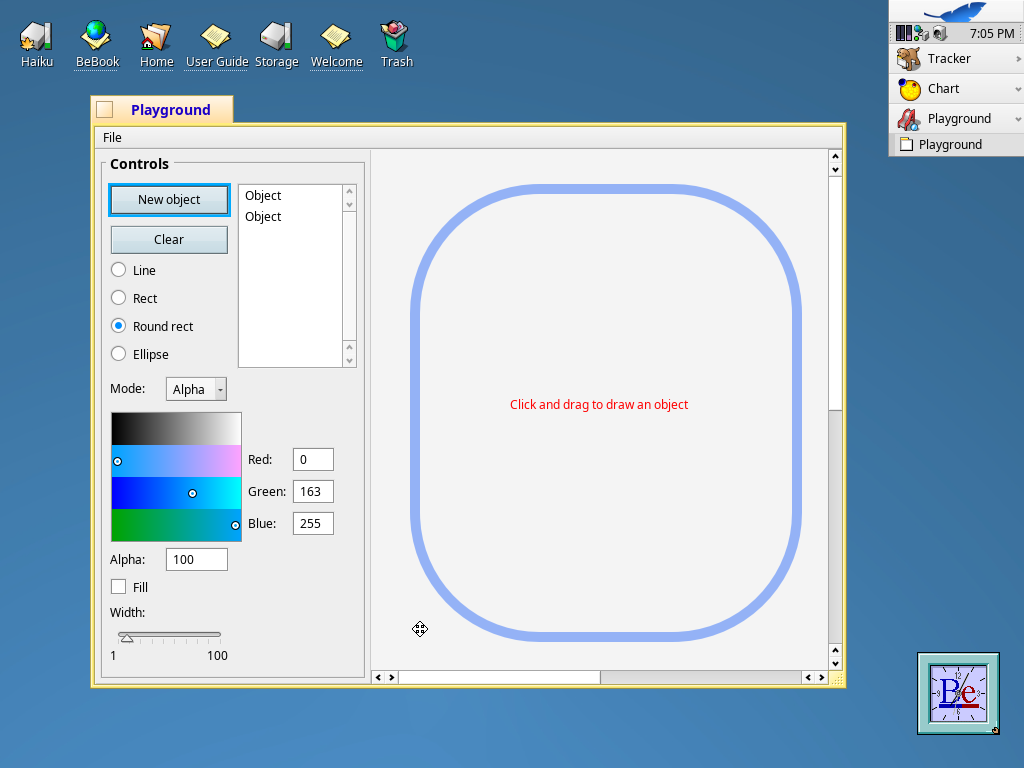Select the Playground window item in Deskbar

[956, 144]
